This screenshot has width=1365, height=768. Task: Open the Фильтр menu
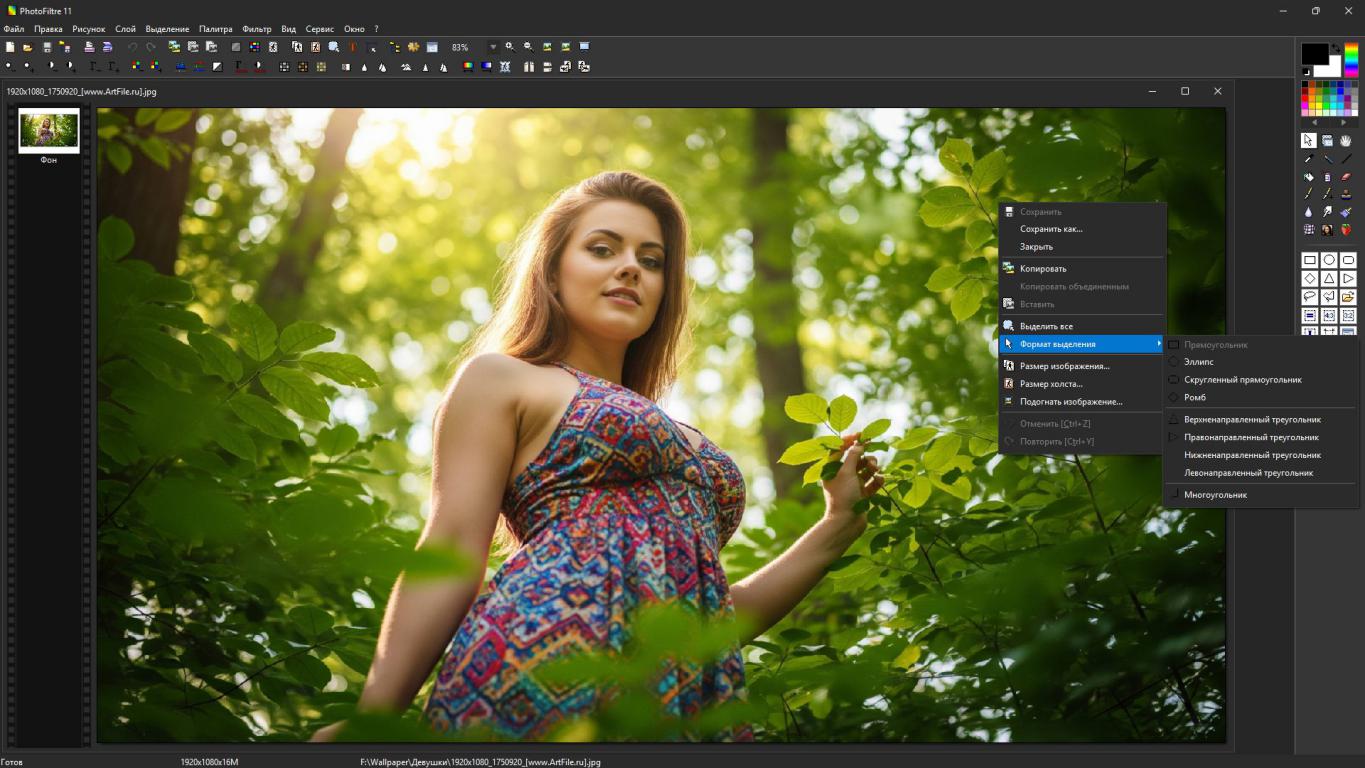[256, 29]
